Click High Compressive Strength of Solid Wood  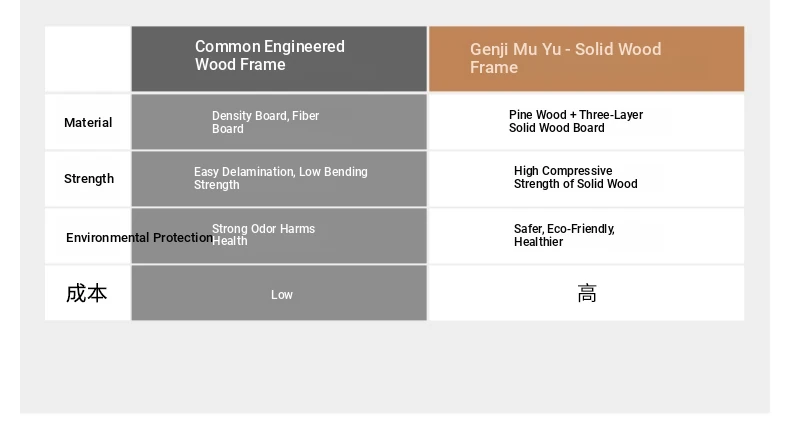575,177
